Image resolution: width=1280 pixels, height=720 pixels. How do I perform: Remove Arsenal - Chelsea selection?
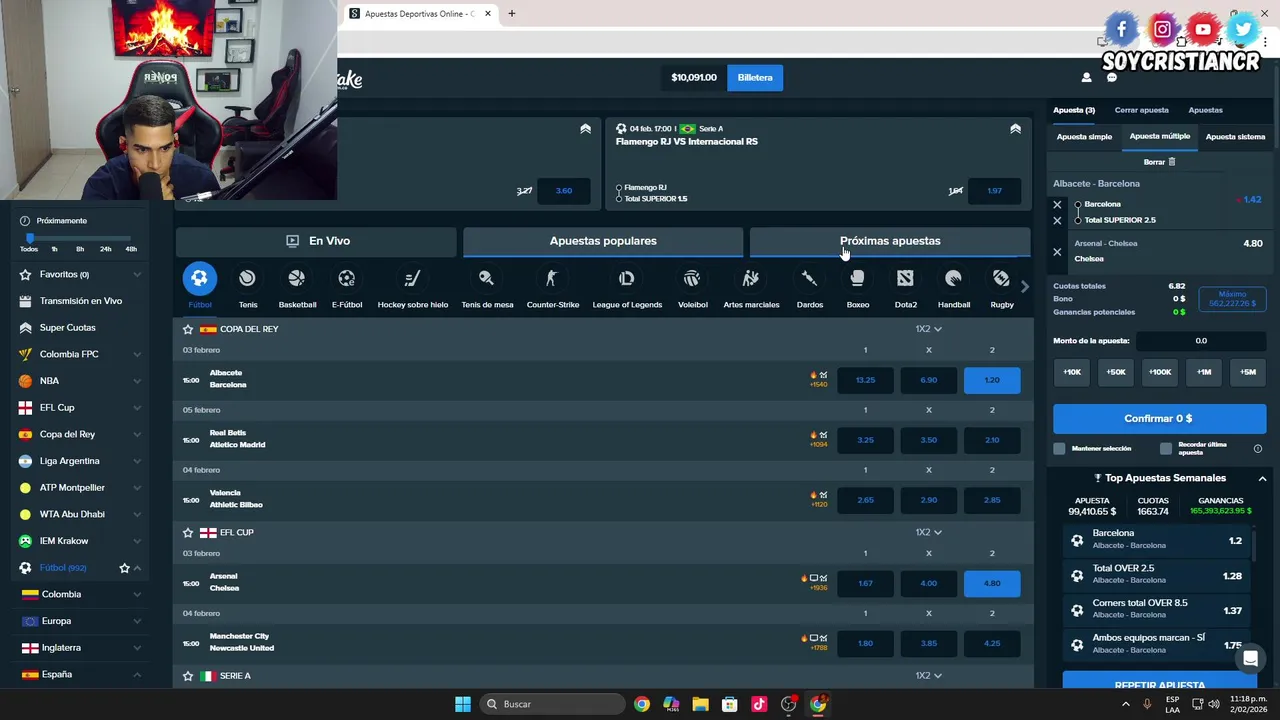tap(1057, 252)
